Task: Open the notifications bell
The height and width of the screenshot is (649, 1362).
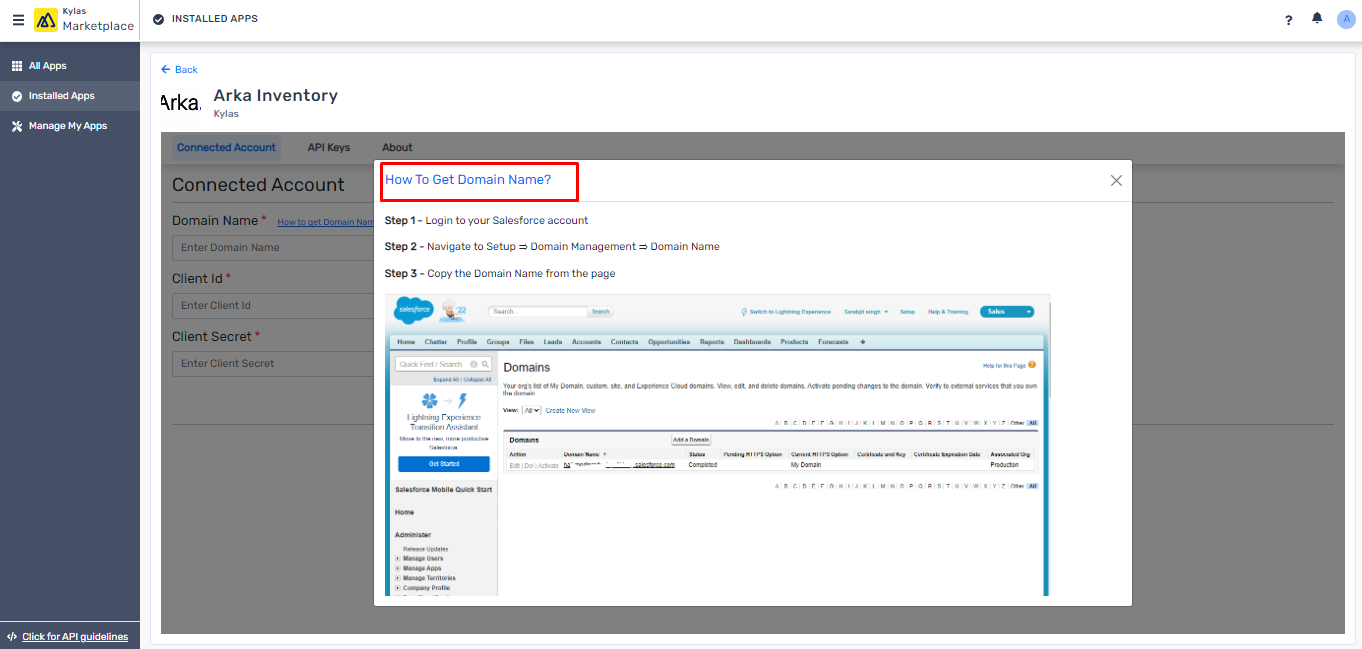Action: (1317, 19)
